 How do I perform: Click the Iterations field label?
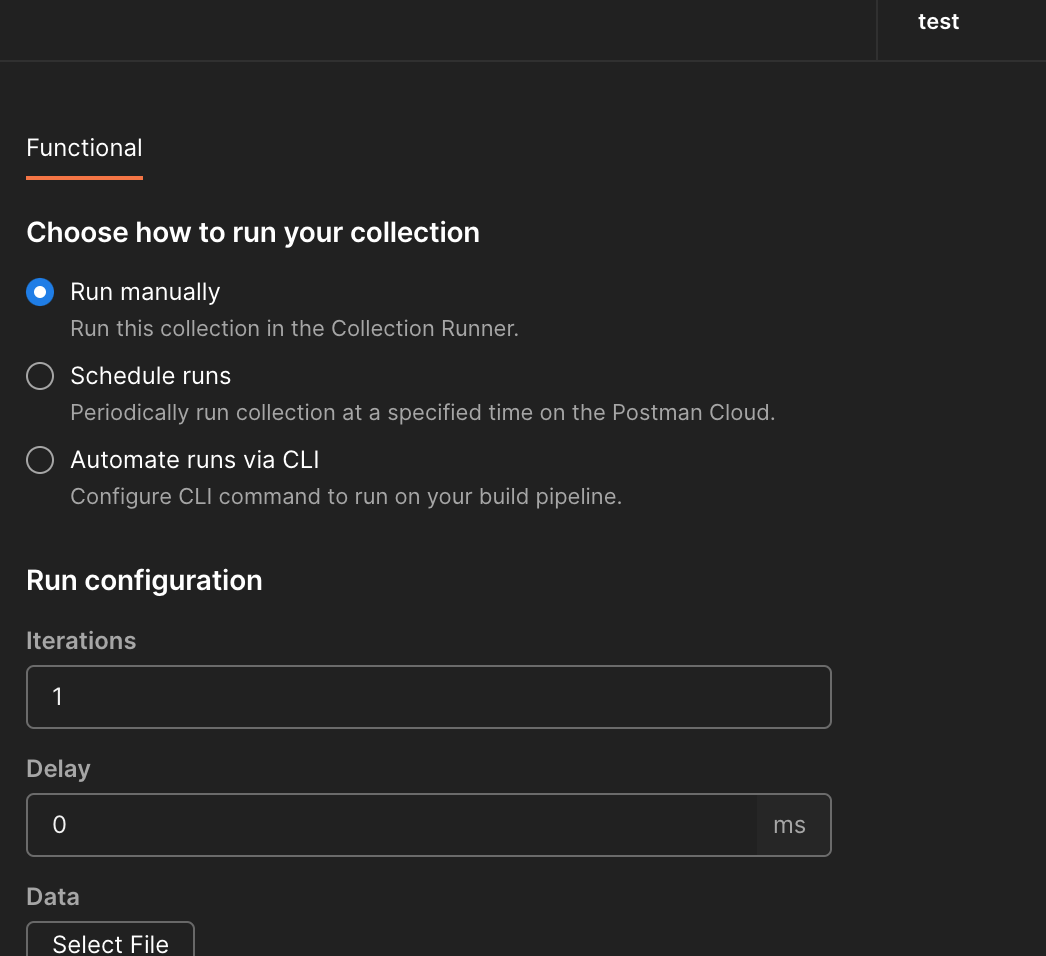81,640
